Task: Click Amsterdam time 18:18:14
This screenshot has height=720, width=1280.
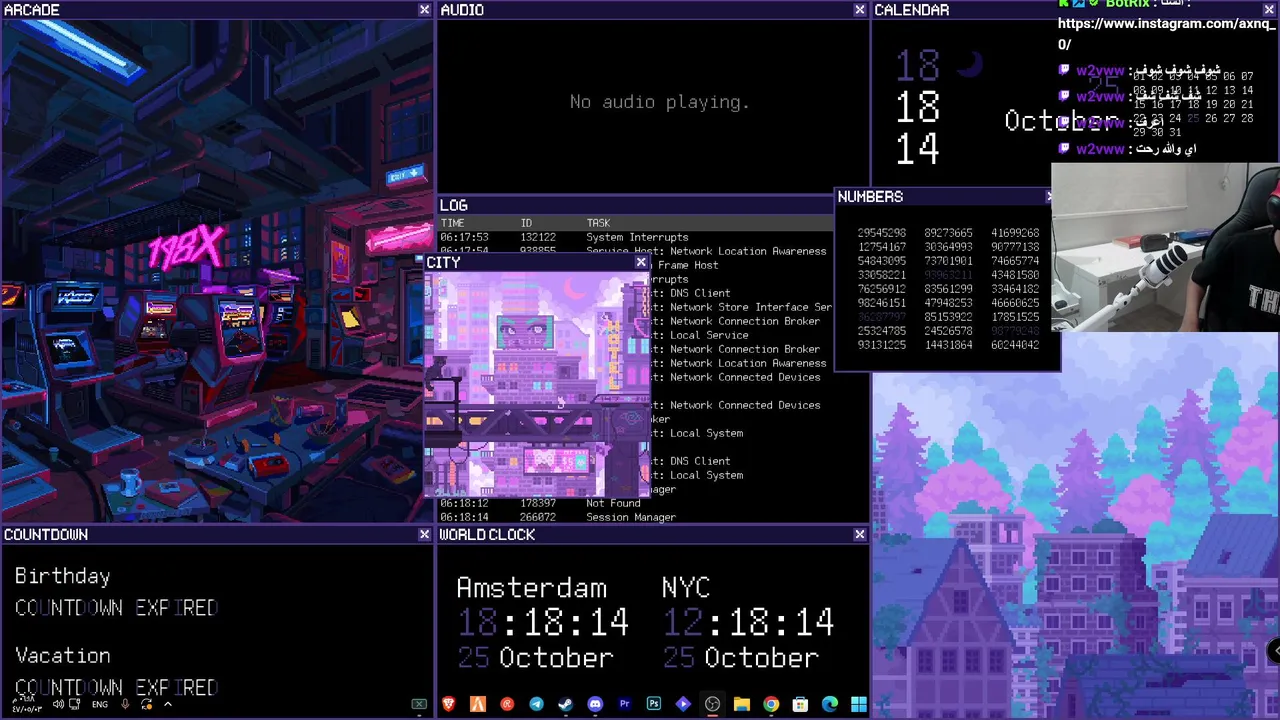Action: (543, 623)
